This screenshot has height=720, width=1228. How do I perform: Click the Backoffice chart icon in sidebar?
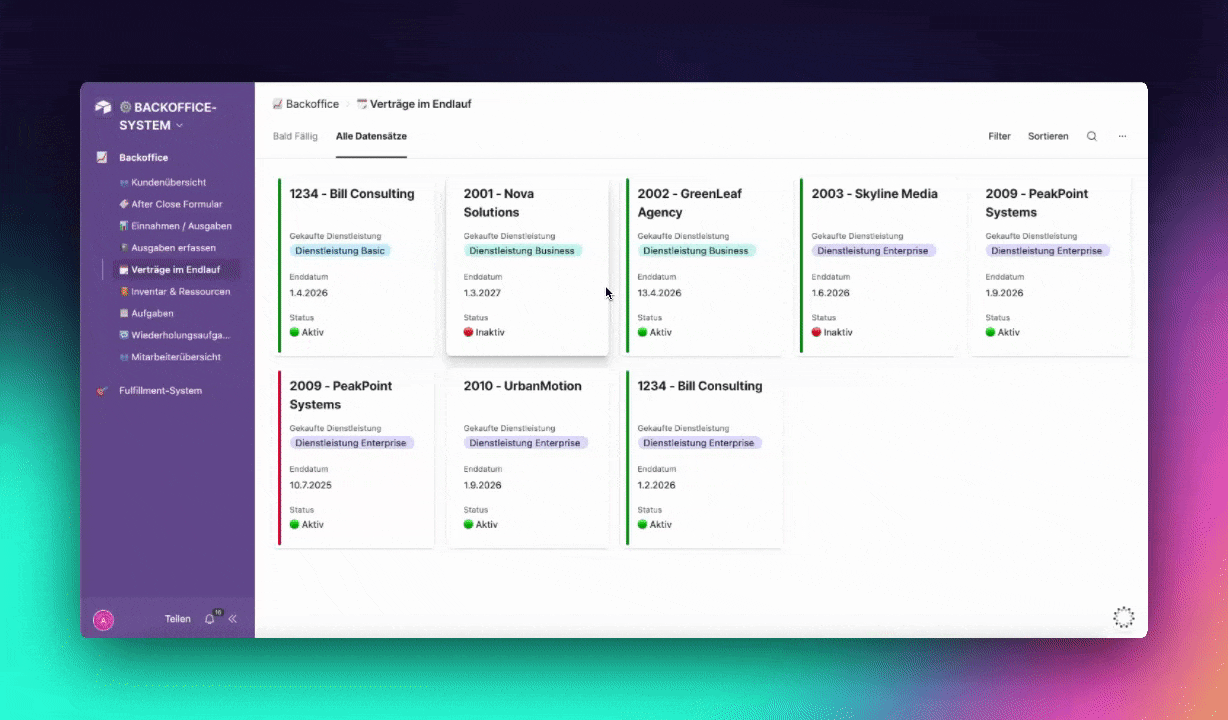click(x=102, y=158)
